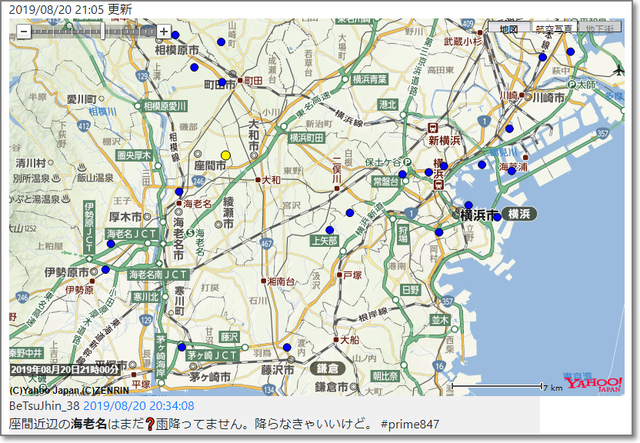Click the #prime847 hashtag in tweet
Viewport: 640px width, 443px height.
tap(409, 424)
